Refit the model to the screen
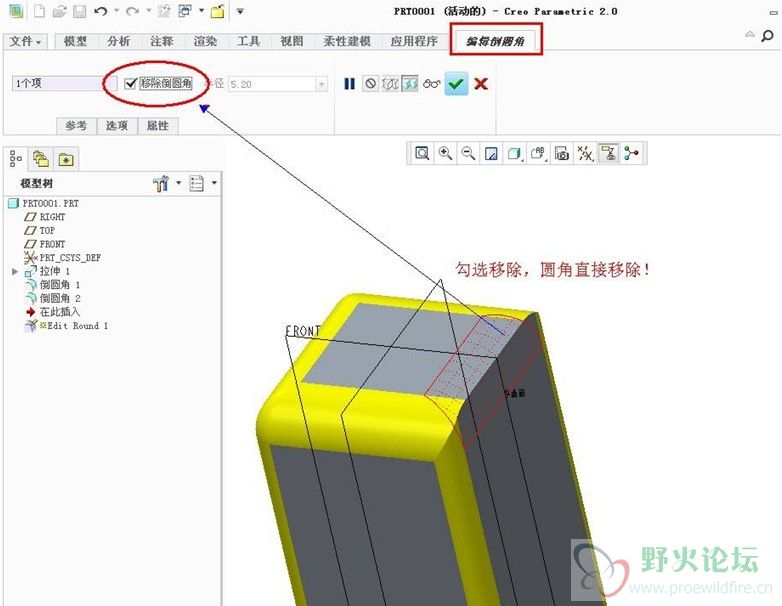 422,153
